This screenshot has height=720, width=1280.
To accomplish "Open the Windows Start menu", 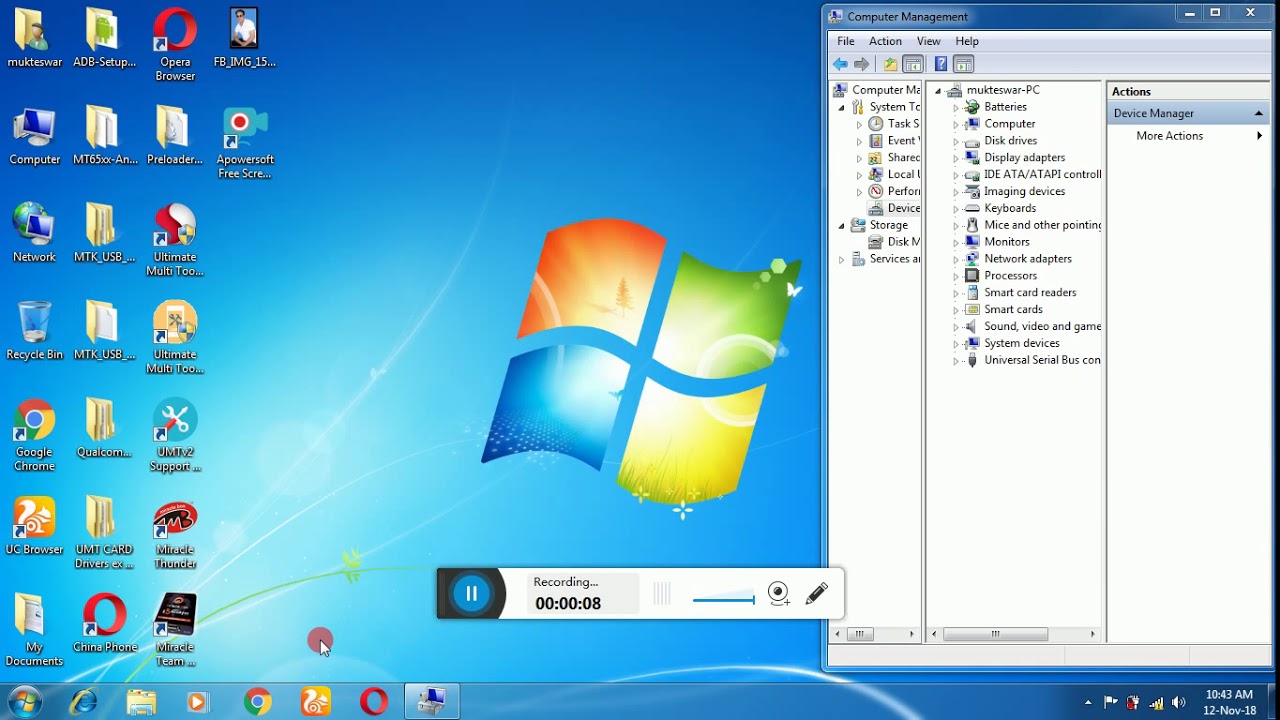I will (x=24, y=702).
